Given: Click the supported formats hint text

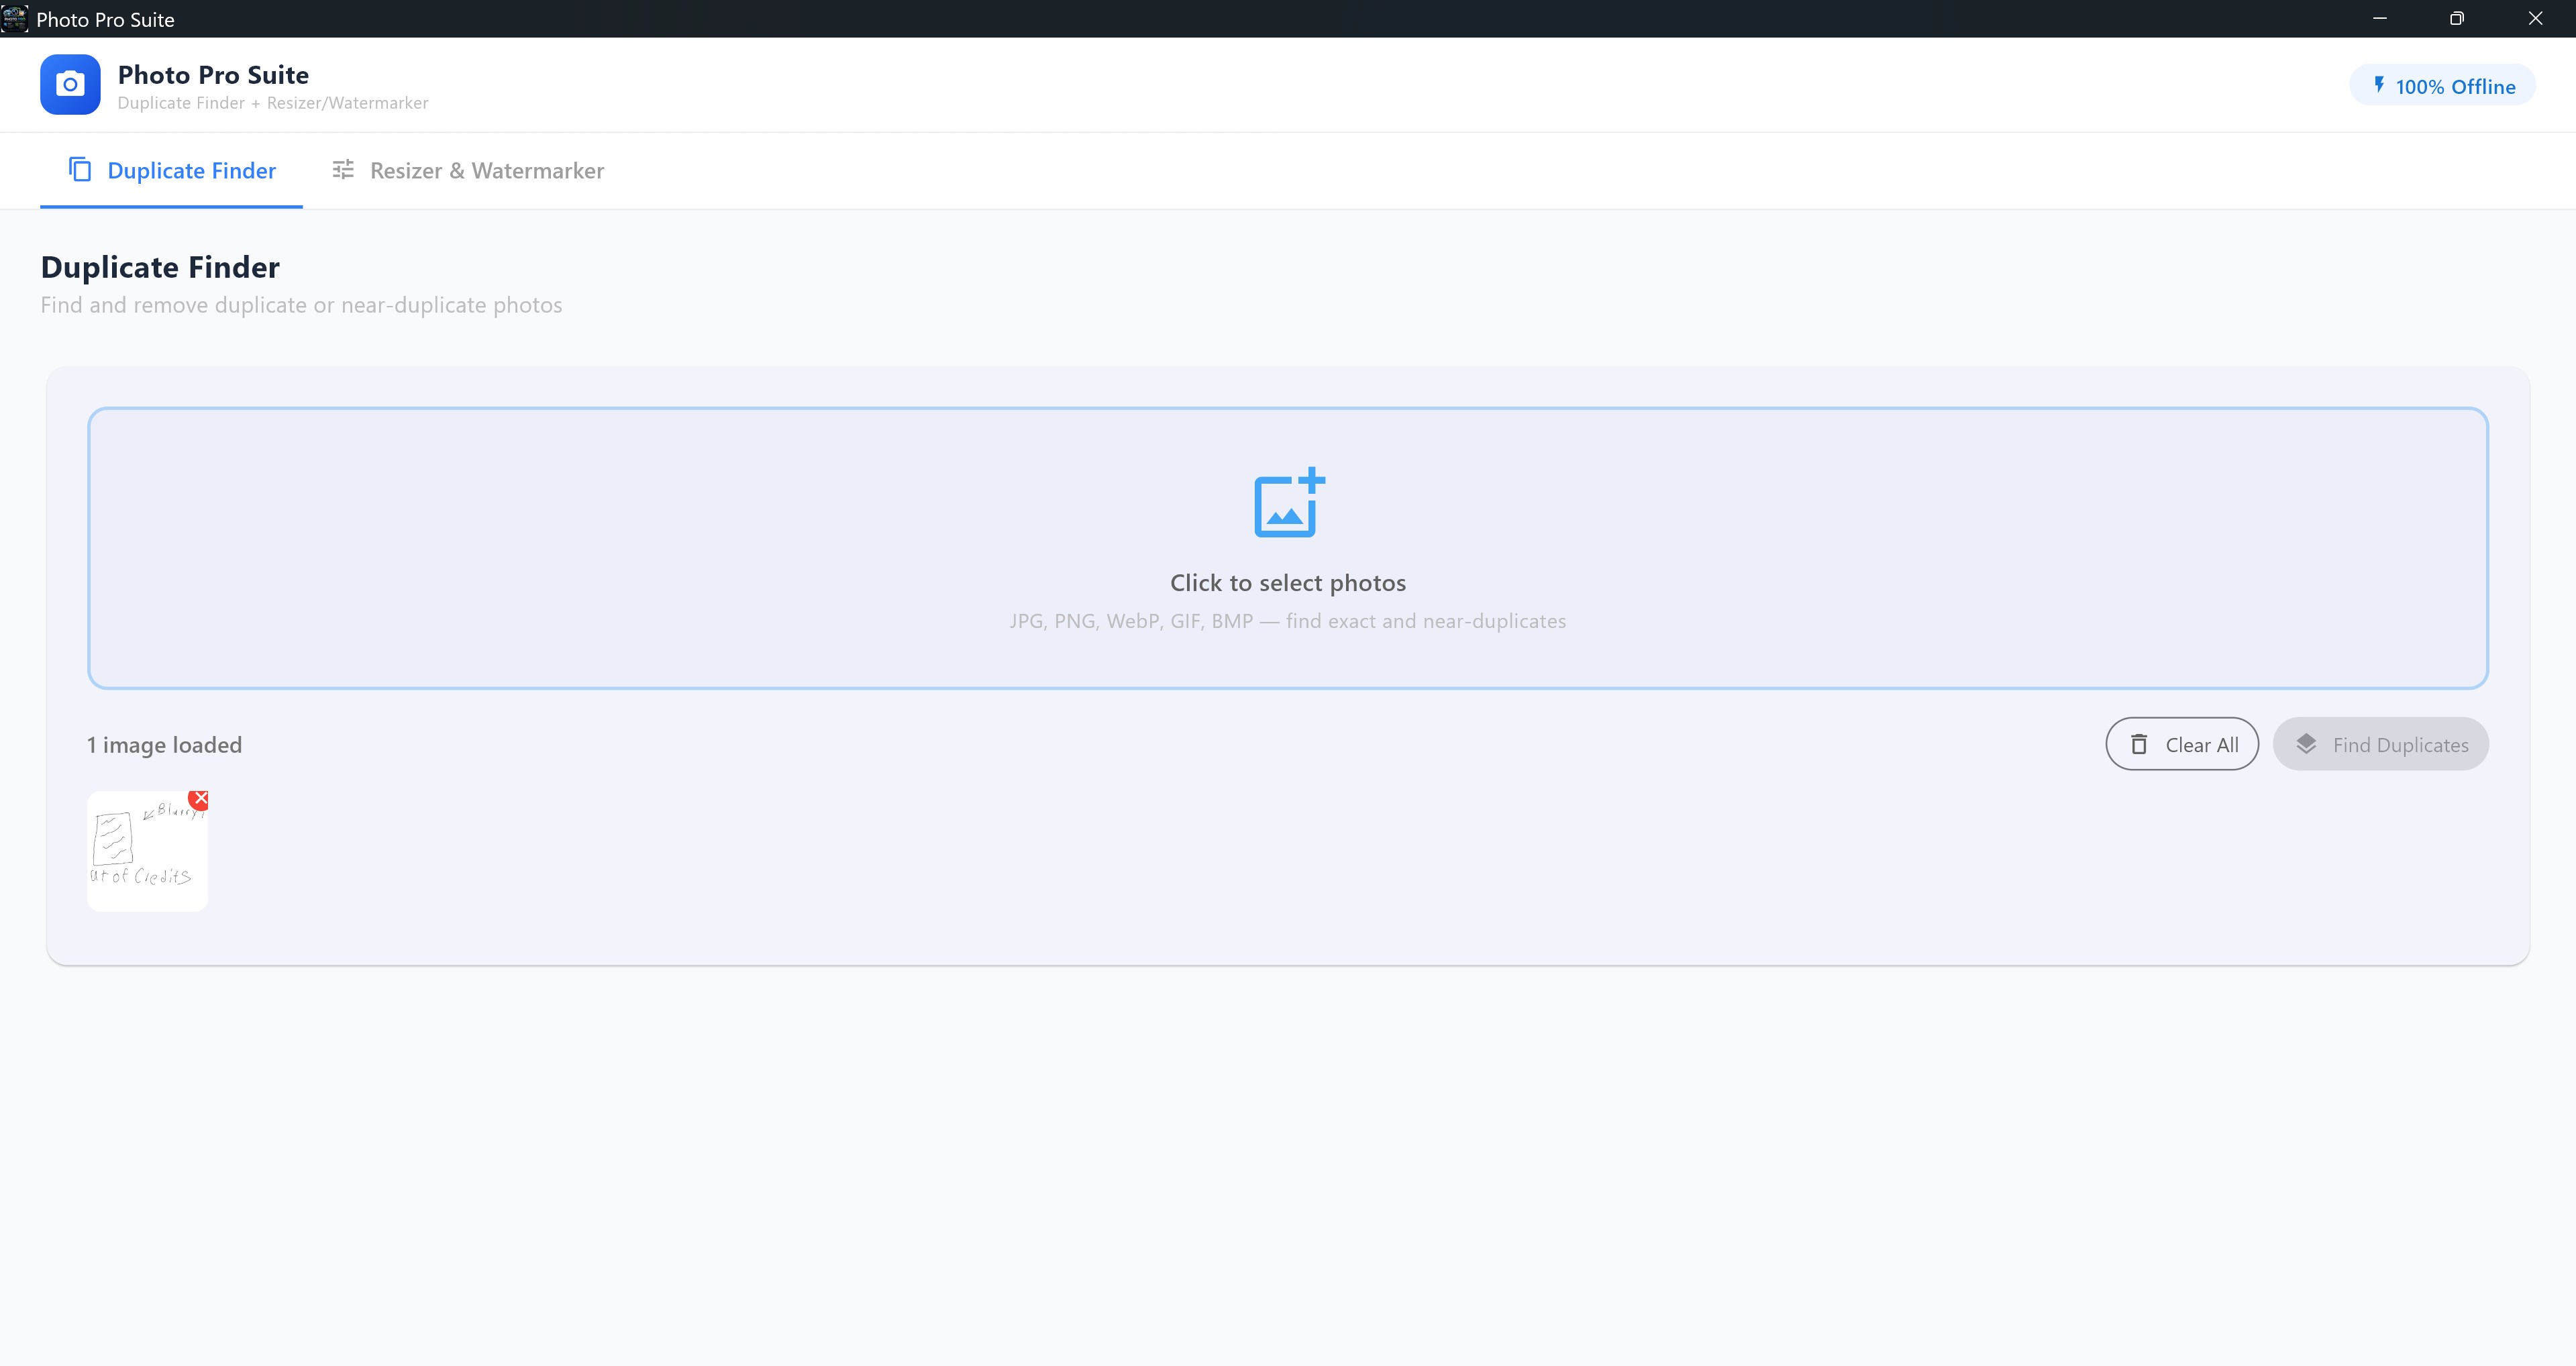Looking at the screenshot, I should point(1288,621).
